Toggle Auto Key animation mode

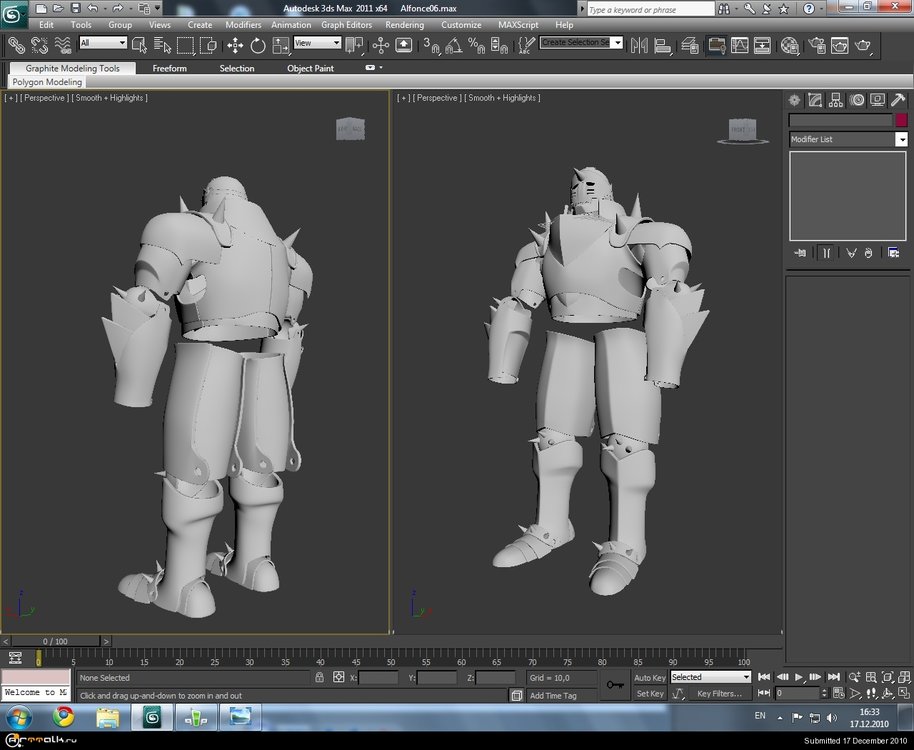click(x=649, y=678)
